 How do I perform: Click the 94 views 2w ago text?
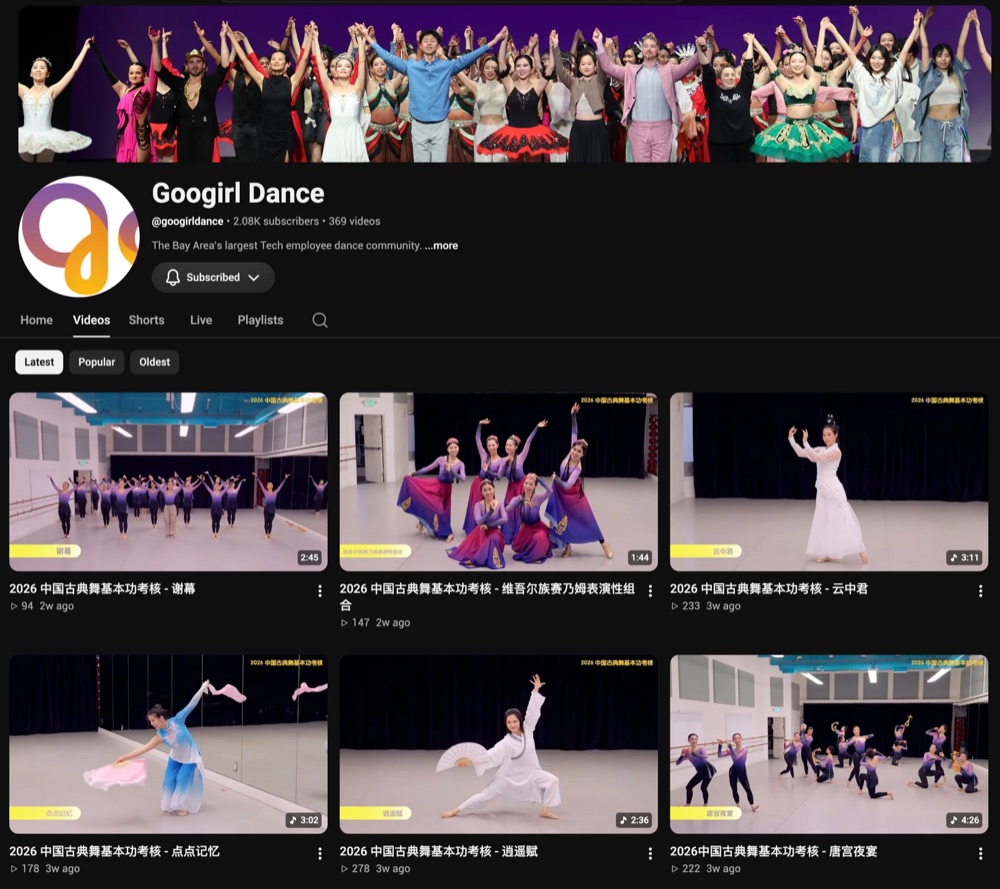[42, 606]
